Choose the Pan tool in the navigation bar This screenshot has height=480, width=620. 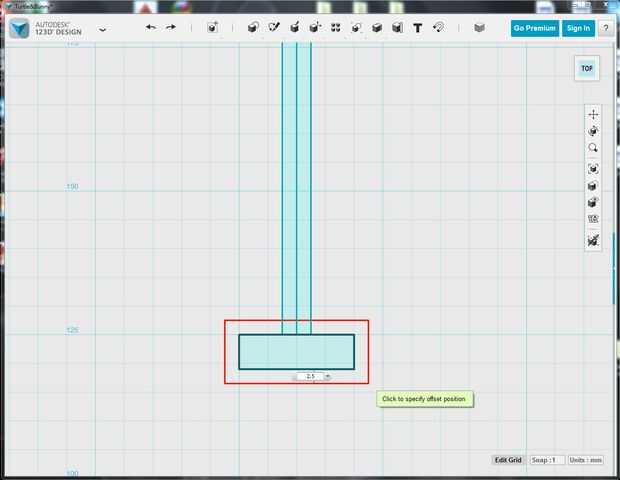pos(593,115)
